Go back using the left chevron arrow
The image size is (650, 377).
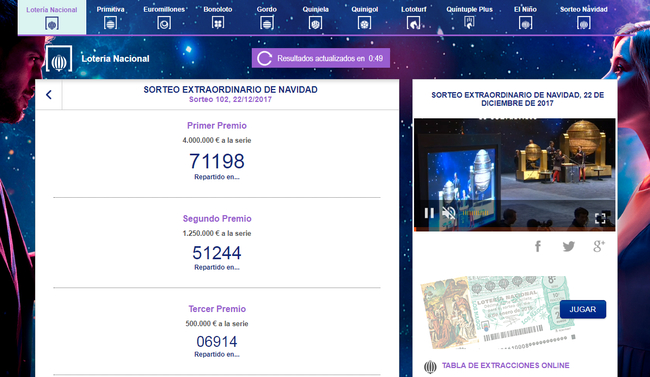point(49,95)
